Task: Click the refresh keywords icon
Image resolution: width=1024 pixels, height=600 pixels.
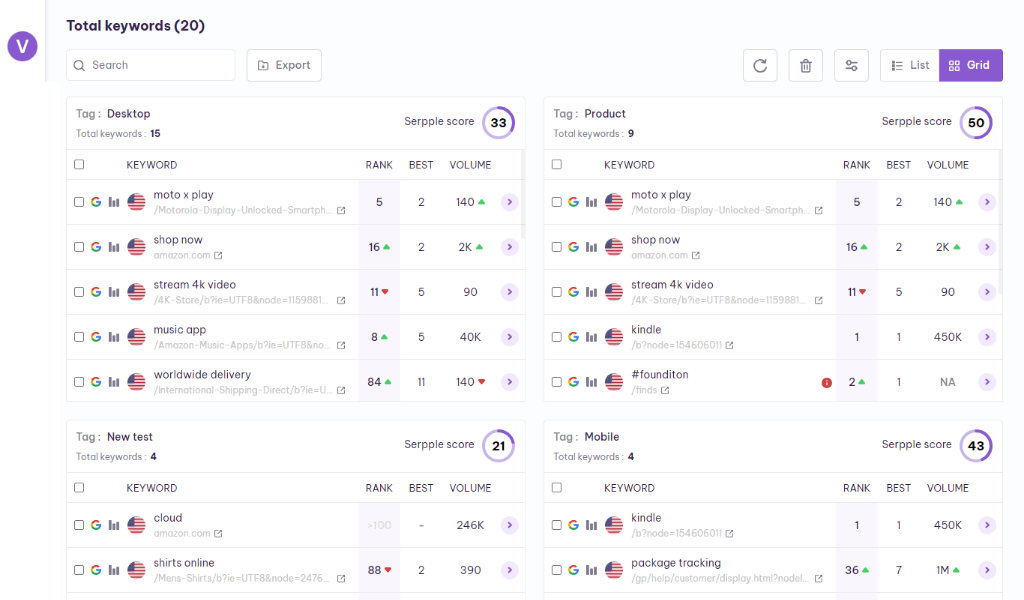Action: 760,65
